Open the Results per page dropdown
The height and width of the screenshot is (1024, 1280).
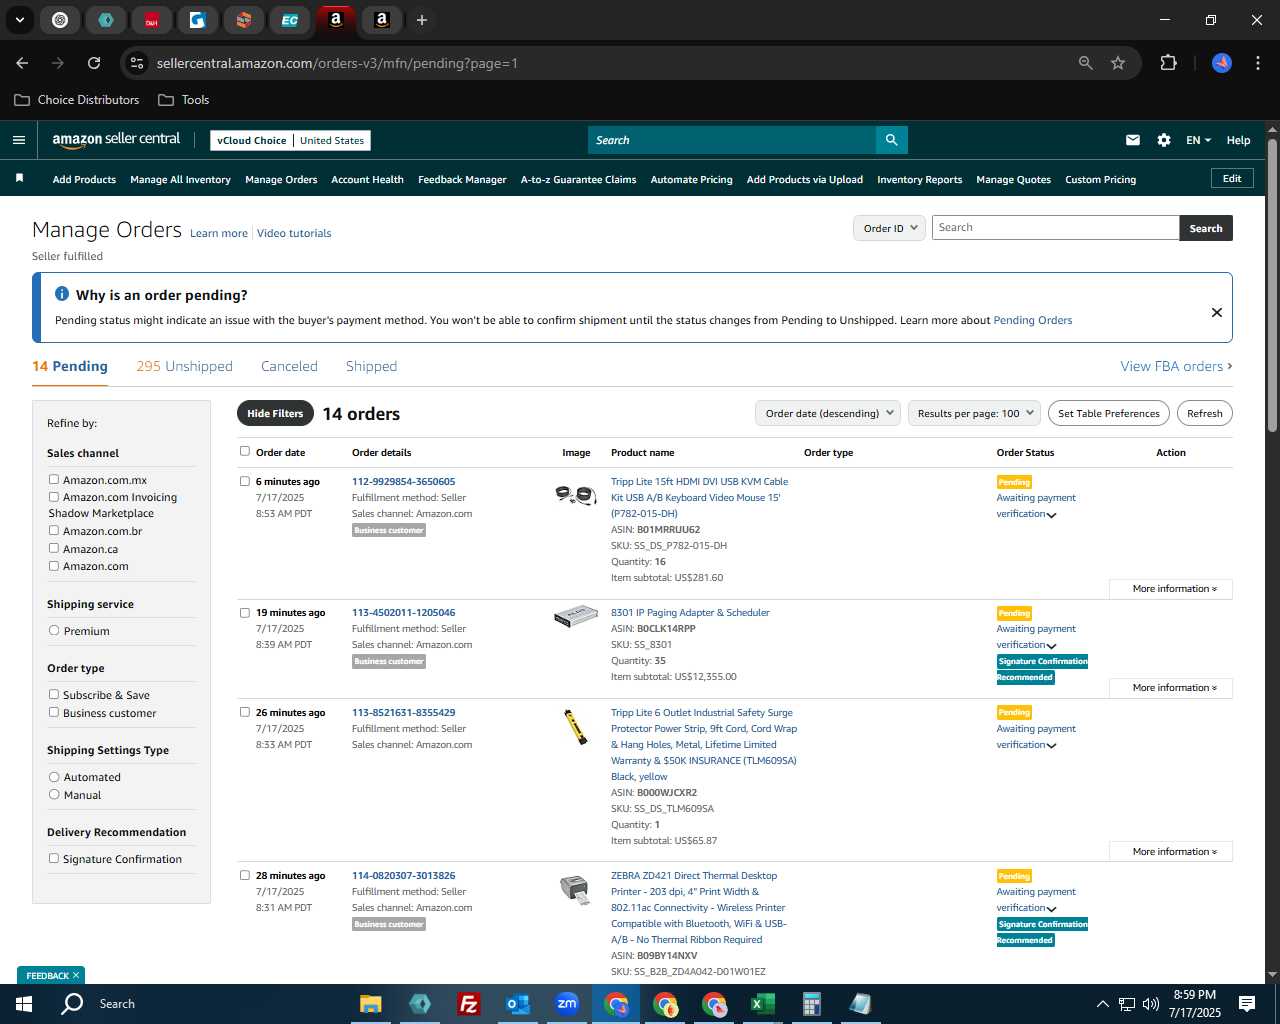975,413
